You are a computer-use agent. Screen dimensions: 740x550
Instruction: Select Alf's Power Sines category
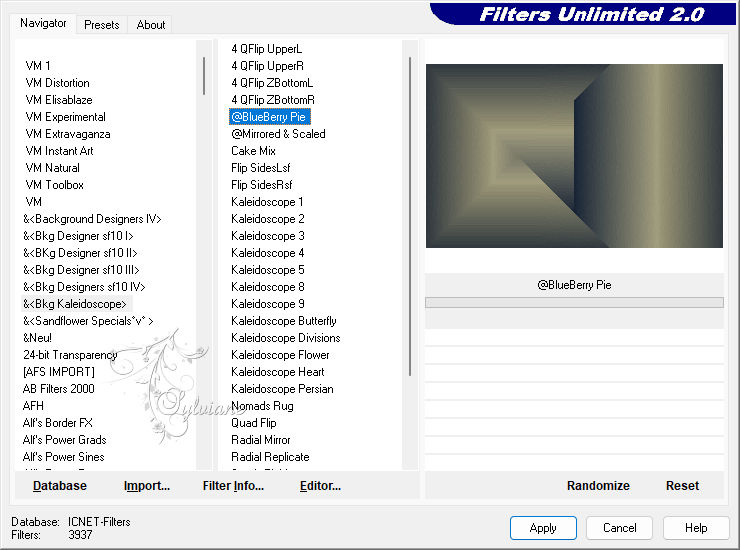(63, 457)
